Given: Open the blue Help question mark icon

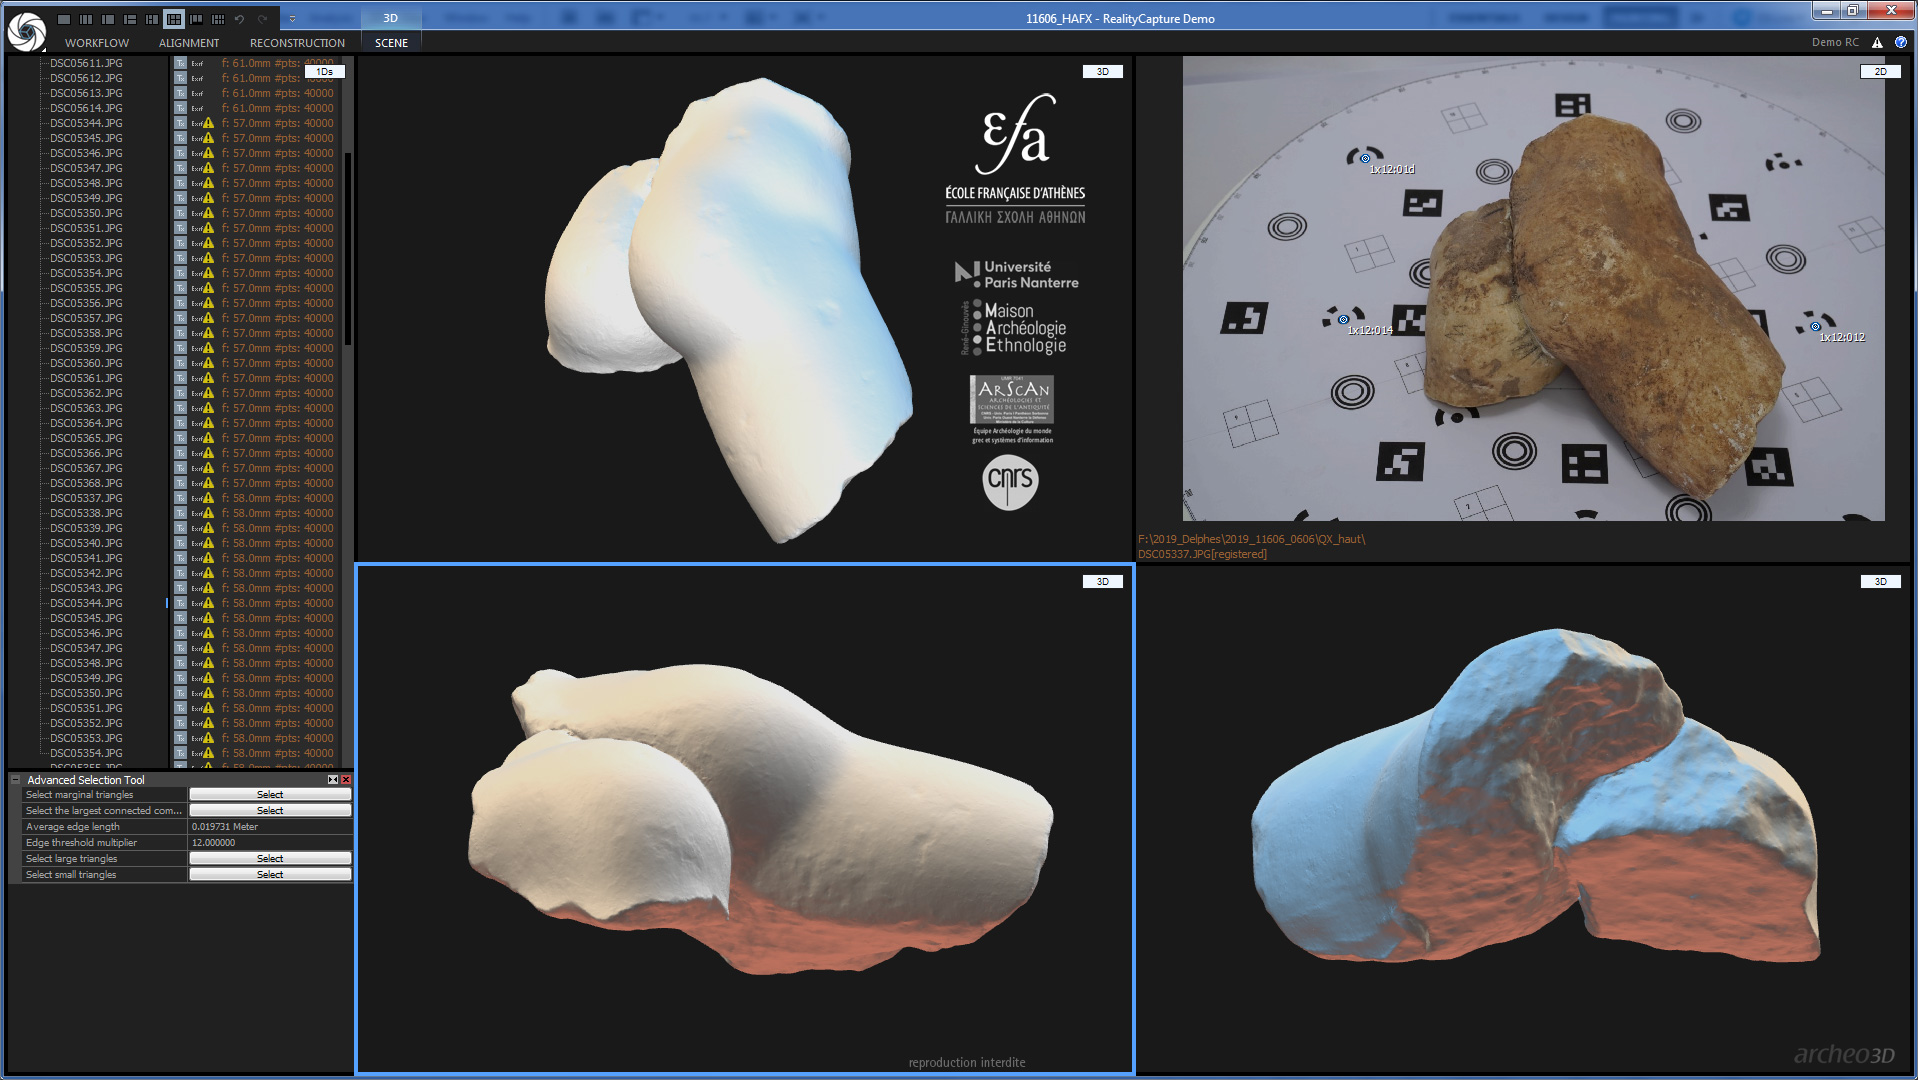Looking at the screenshot, I should (1900, 43).
